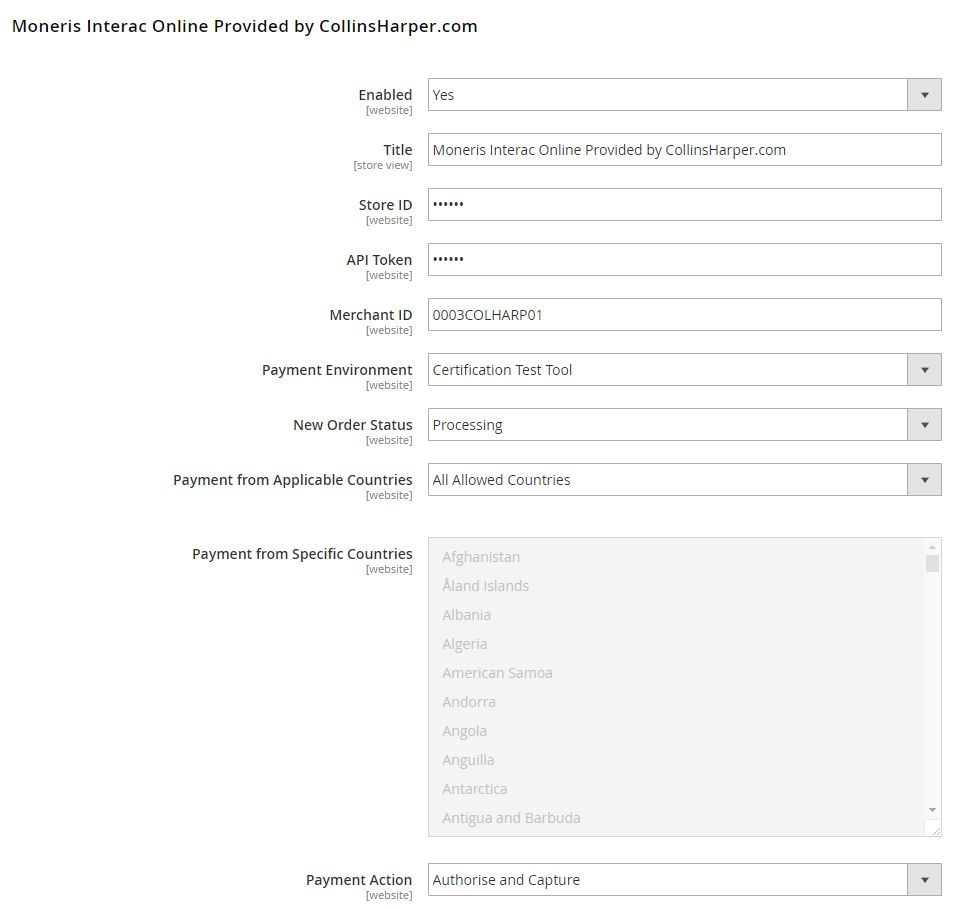Viewport: 955px width, 909px height.
Task: Click the API Token field
Action: coord(685,260)
